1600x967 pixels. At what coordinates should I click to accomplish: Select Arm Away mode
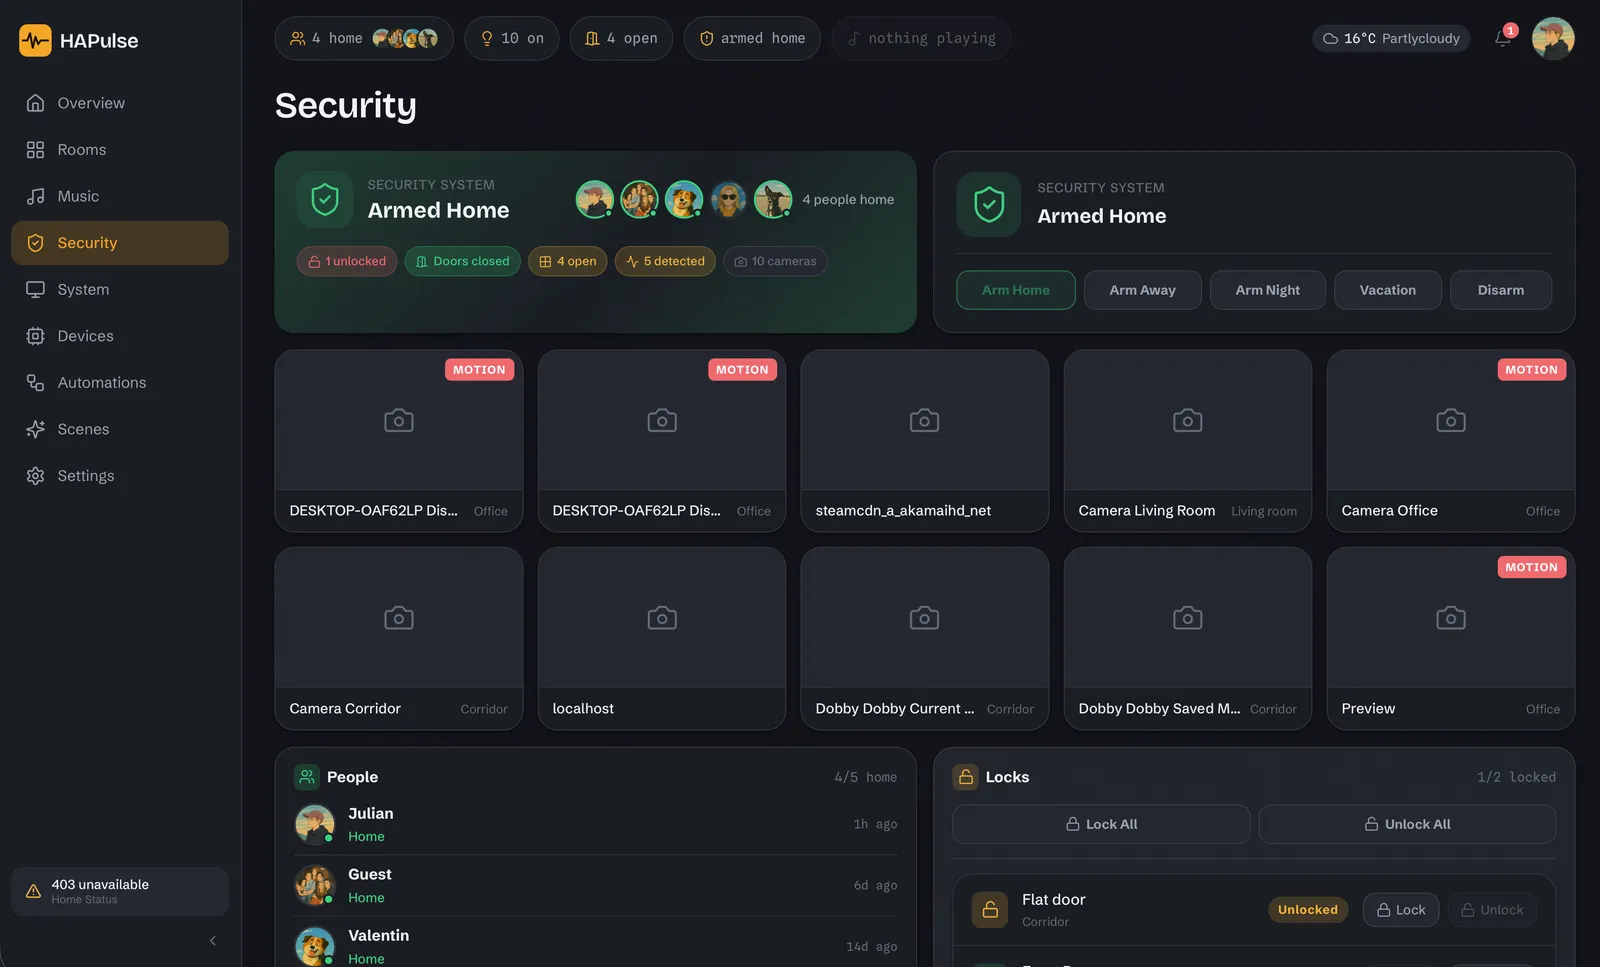pyautogui.click(x=1142, y=290)
